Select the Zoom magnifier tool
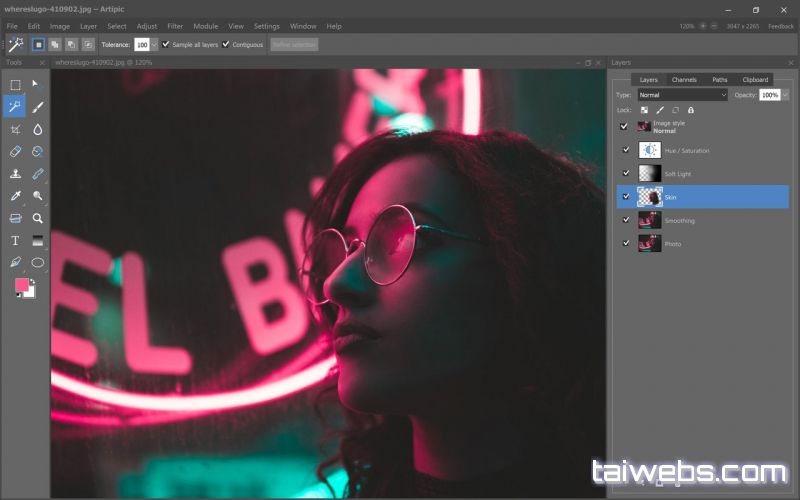Viewport: 800px width, 500px height. pos(38,218)
